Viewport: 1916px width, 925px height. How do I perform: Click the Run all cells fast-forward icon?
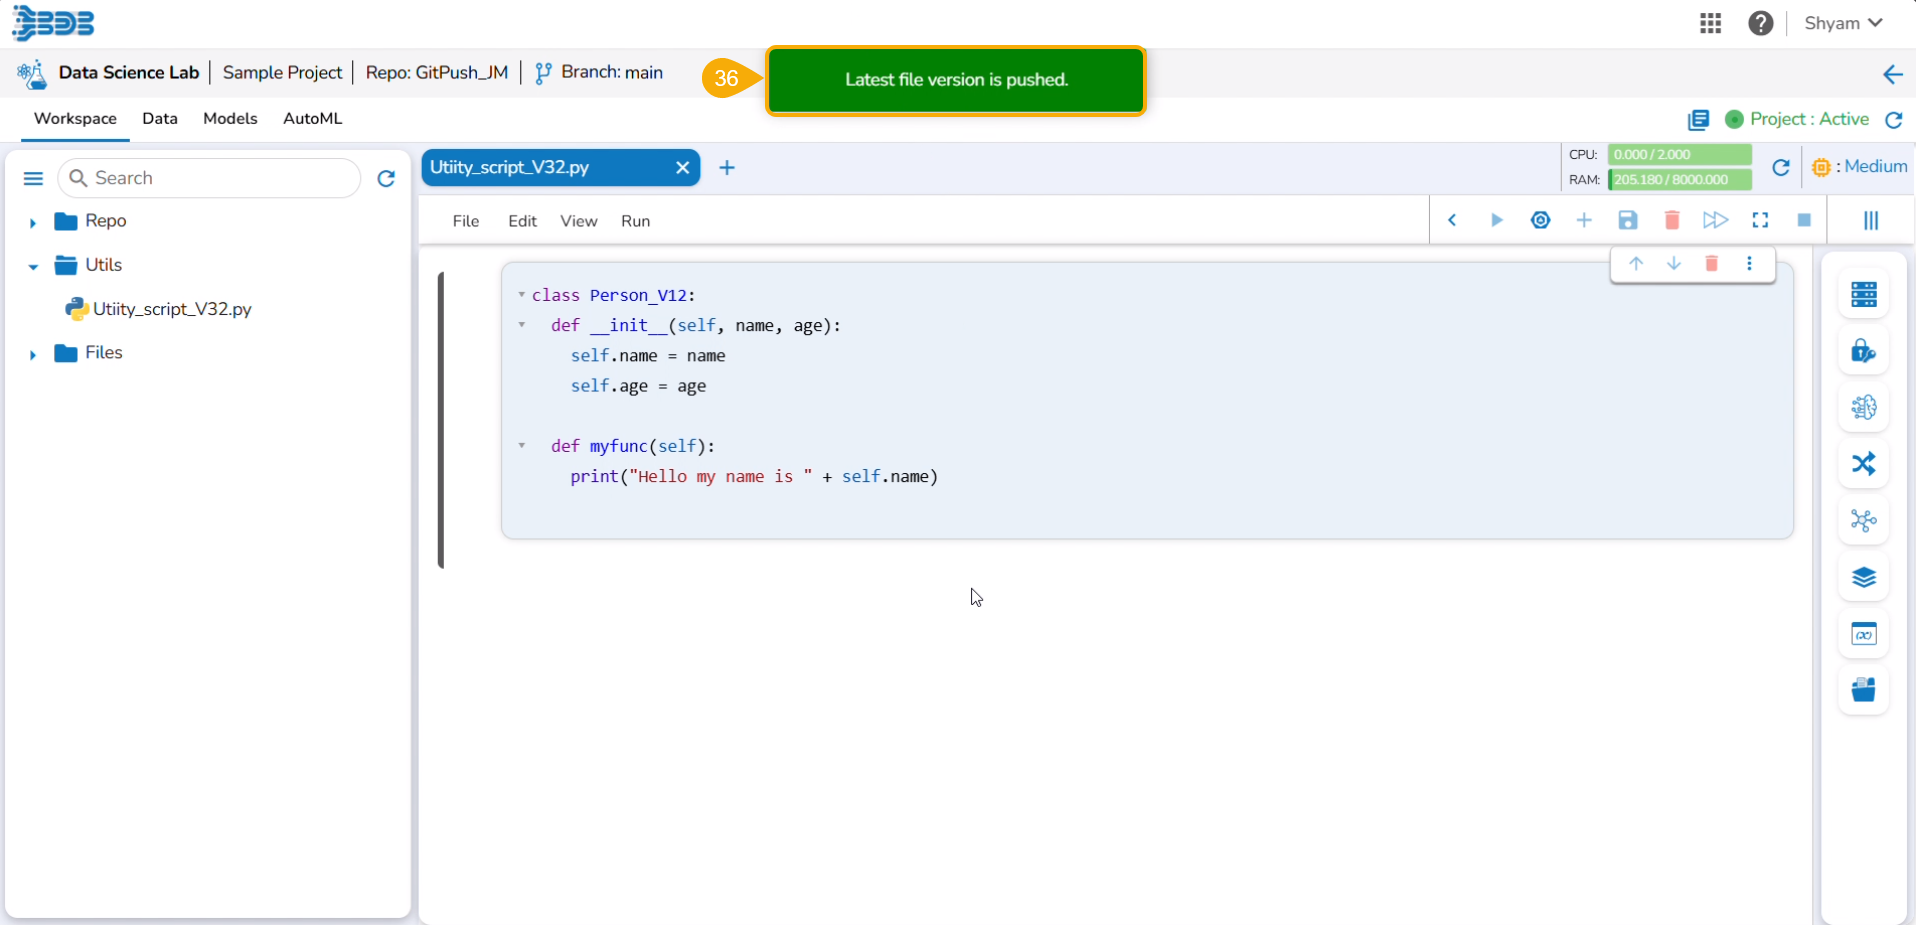[x=1715, y=220]
